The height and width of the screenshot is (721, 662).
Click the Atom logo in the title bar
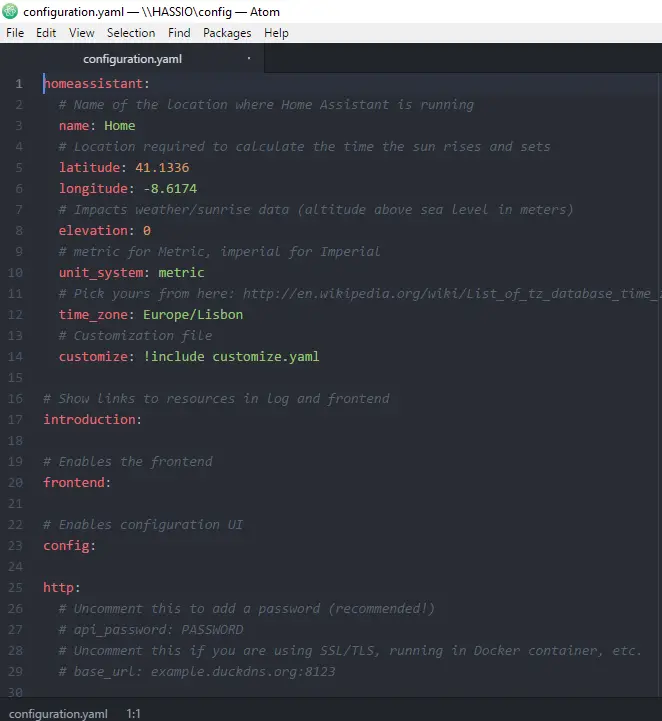point(10,11)
